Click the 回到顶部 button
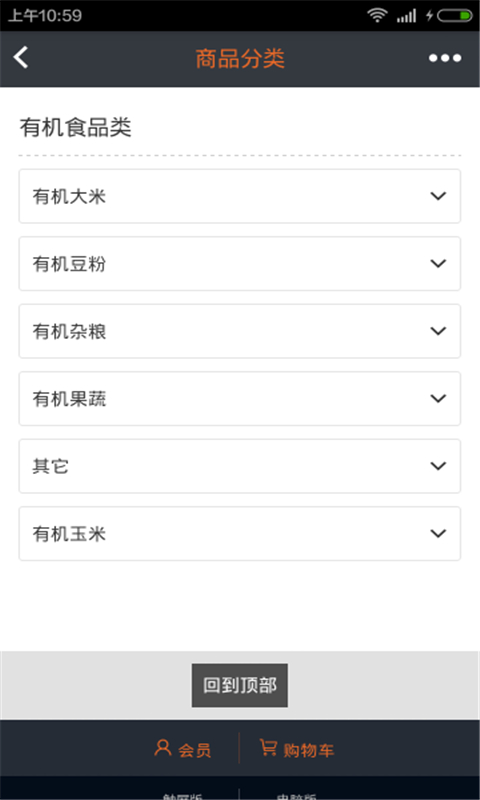 click(x=240, y=685)
